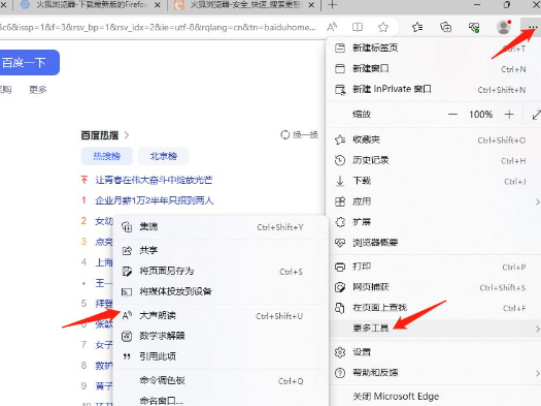Choose 引用此项 in the submenu
The width and height of the screenshot is (541, 406).
(x=221, y=356)
